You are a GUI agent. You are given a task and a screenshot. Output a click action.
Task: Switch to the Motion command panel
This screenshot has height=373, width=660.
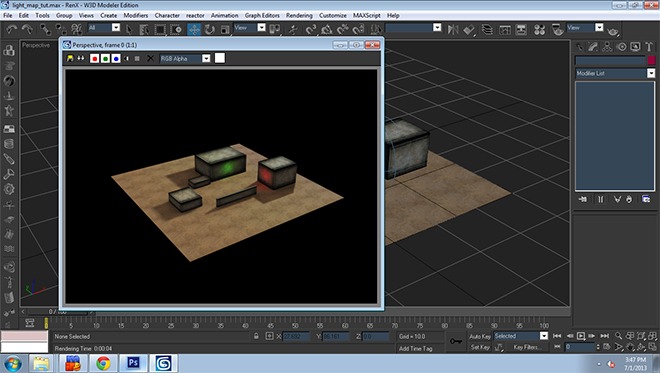pos(621,47)
